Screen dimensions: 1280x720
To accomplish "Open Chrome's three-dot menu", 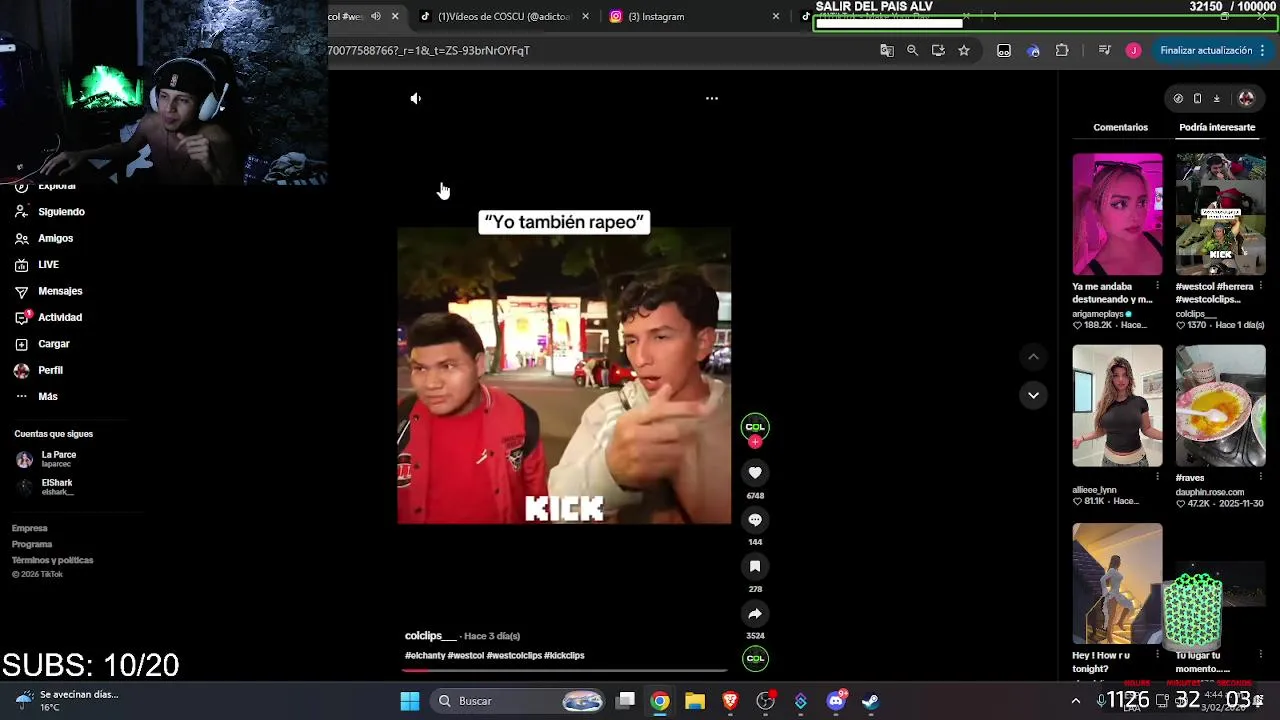I will pyautogui.click(x=1263, y=50).
